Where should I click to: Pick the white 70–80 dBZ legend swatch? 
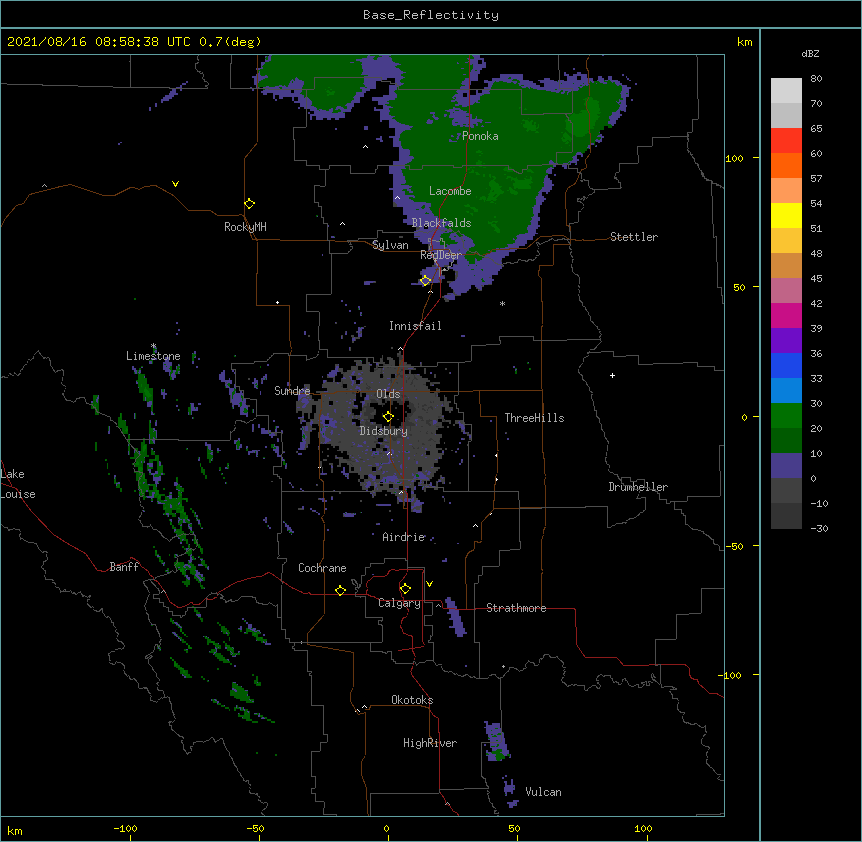(x=786, y=91)
